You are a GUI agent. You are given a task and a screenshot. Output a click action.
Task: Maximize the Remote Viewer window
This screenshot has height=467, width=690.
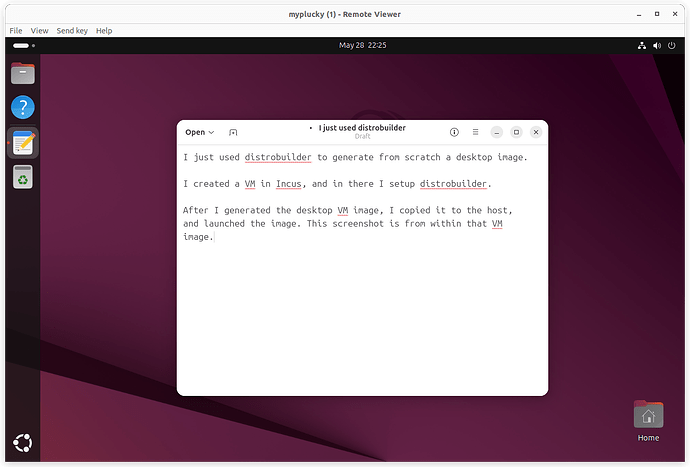pos(657,14)
